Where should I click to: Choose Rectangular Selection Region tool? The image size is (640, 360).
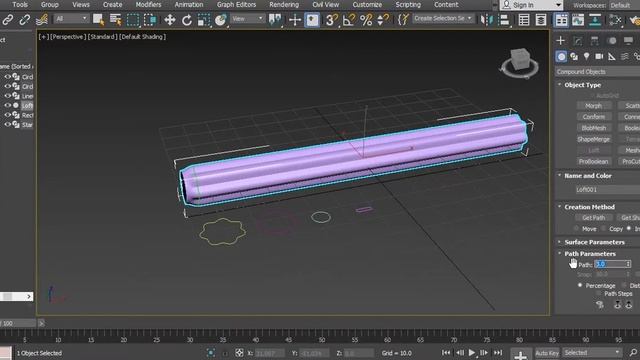click(133, 20)
